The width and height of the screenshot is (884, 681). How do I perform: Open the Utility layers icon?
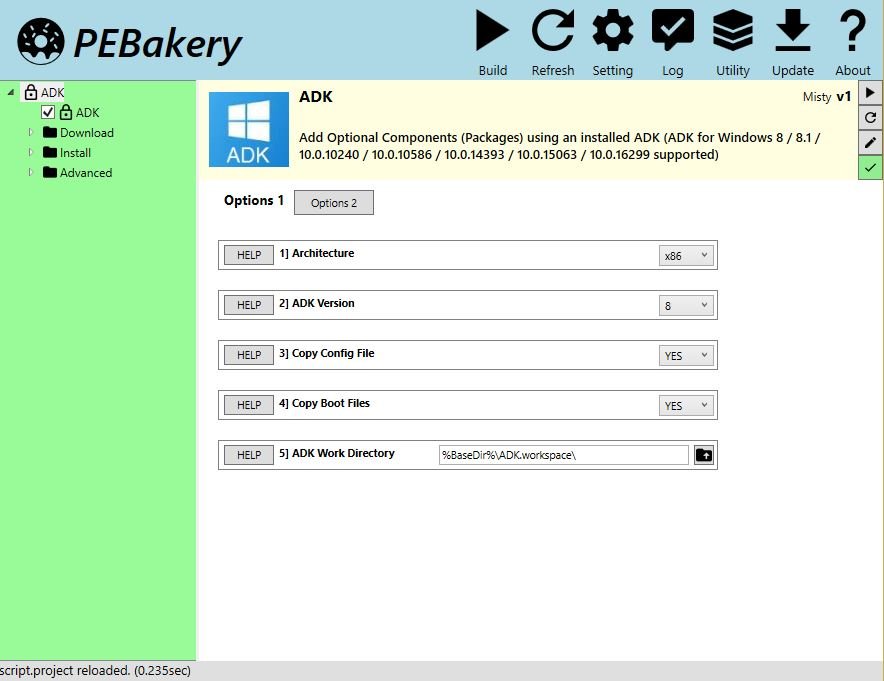pos(732,30)
